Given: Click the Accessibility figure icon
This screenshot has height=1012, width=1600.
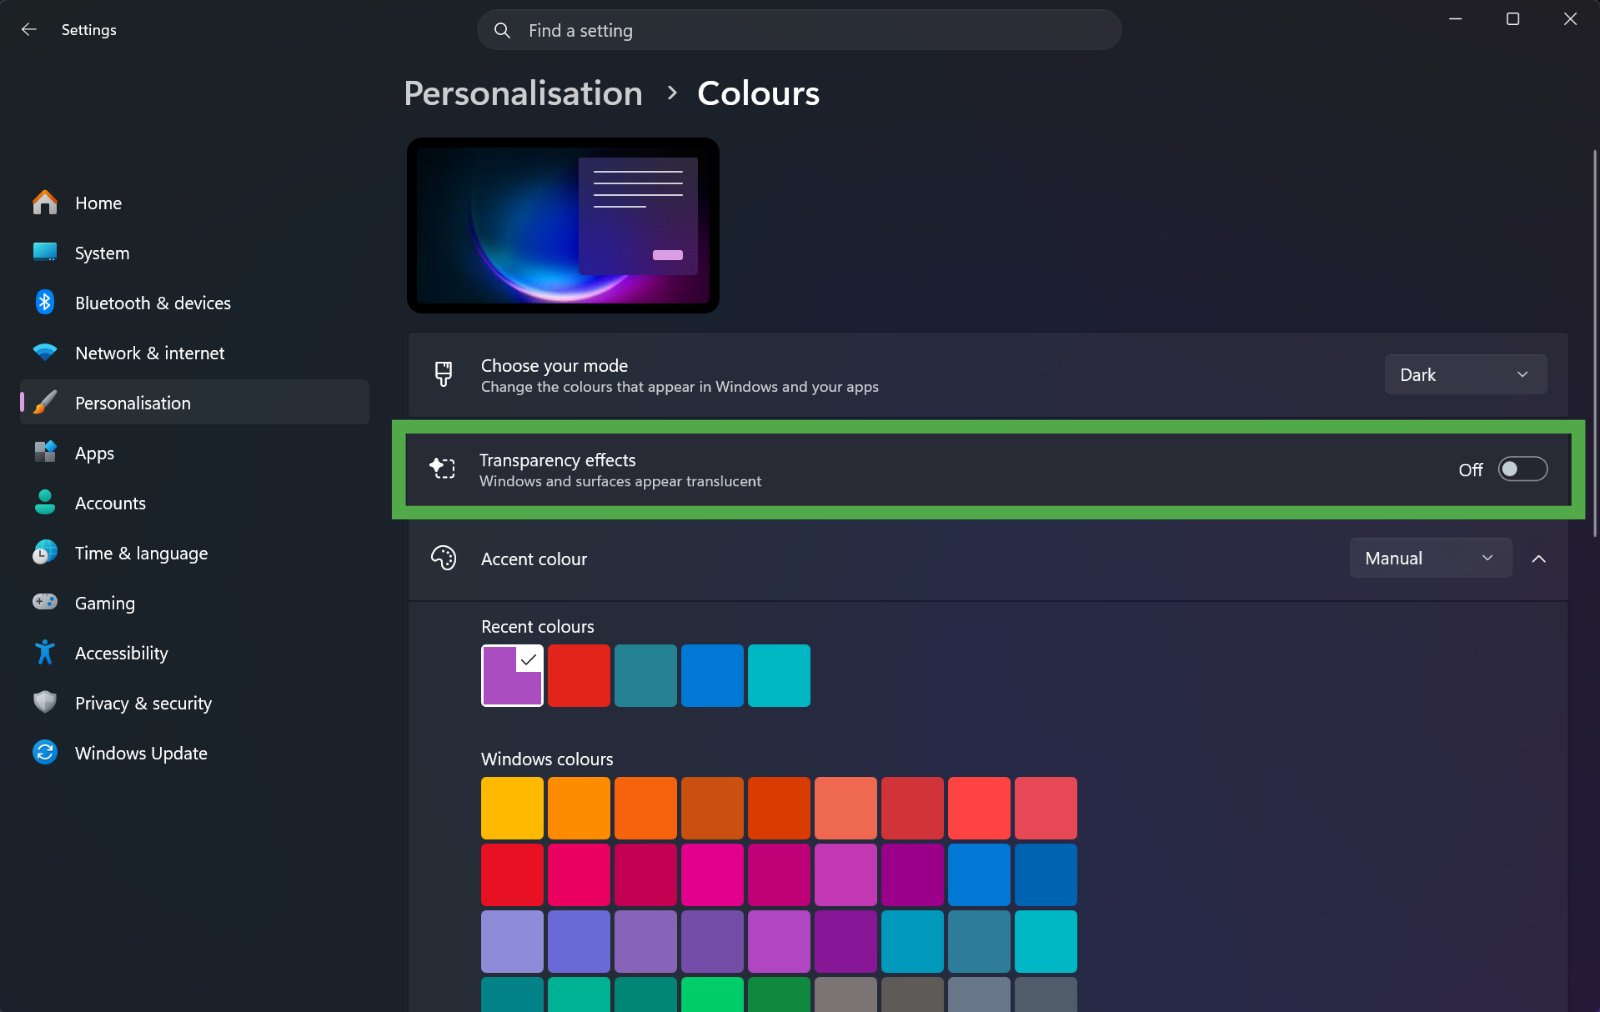Looking at the screenshot, I should click(x=45, y=652).
